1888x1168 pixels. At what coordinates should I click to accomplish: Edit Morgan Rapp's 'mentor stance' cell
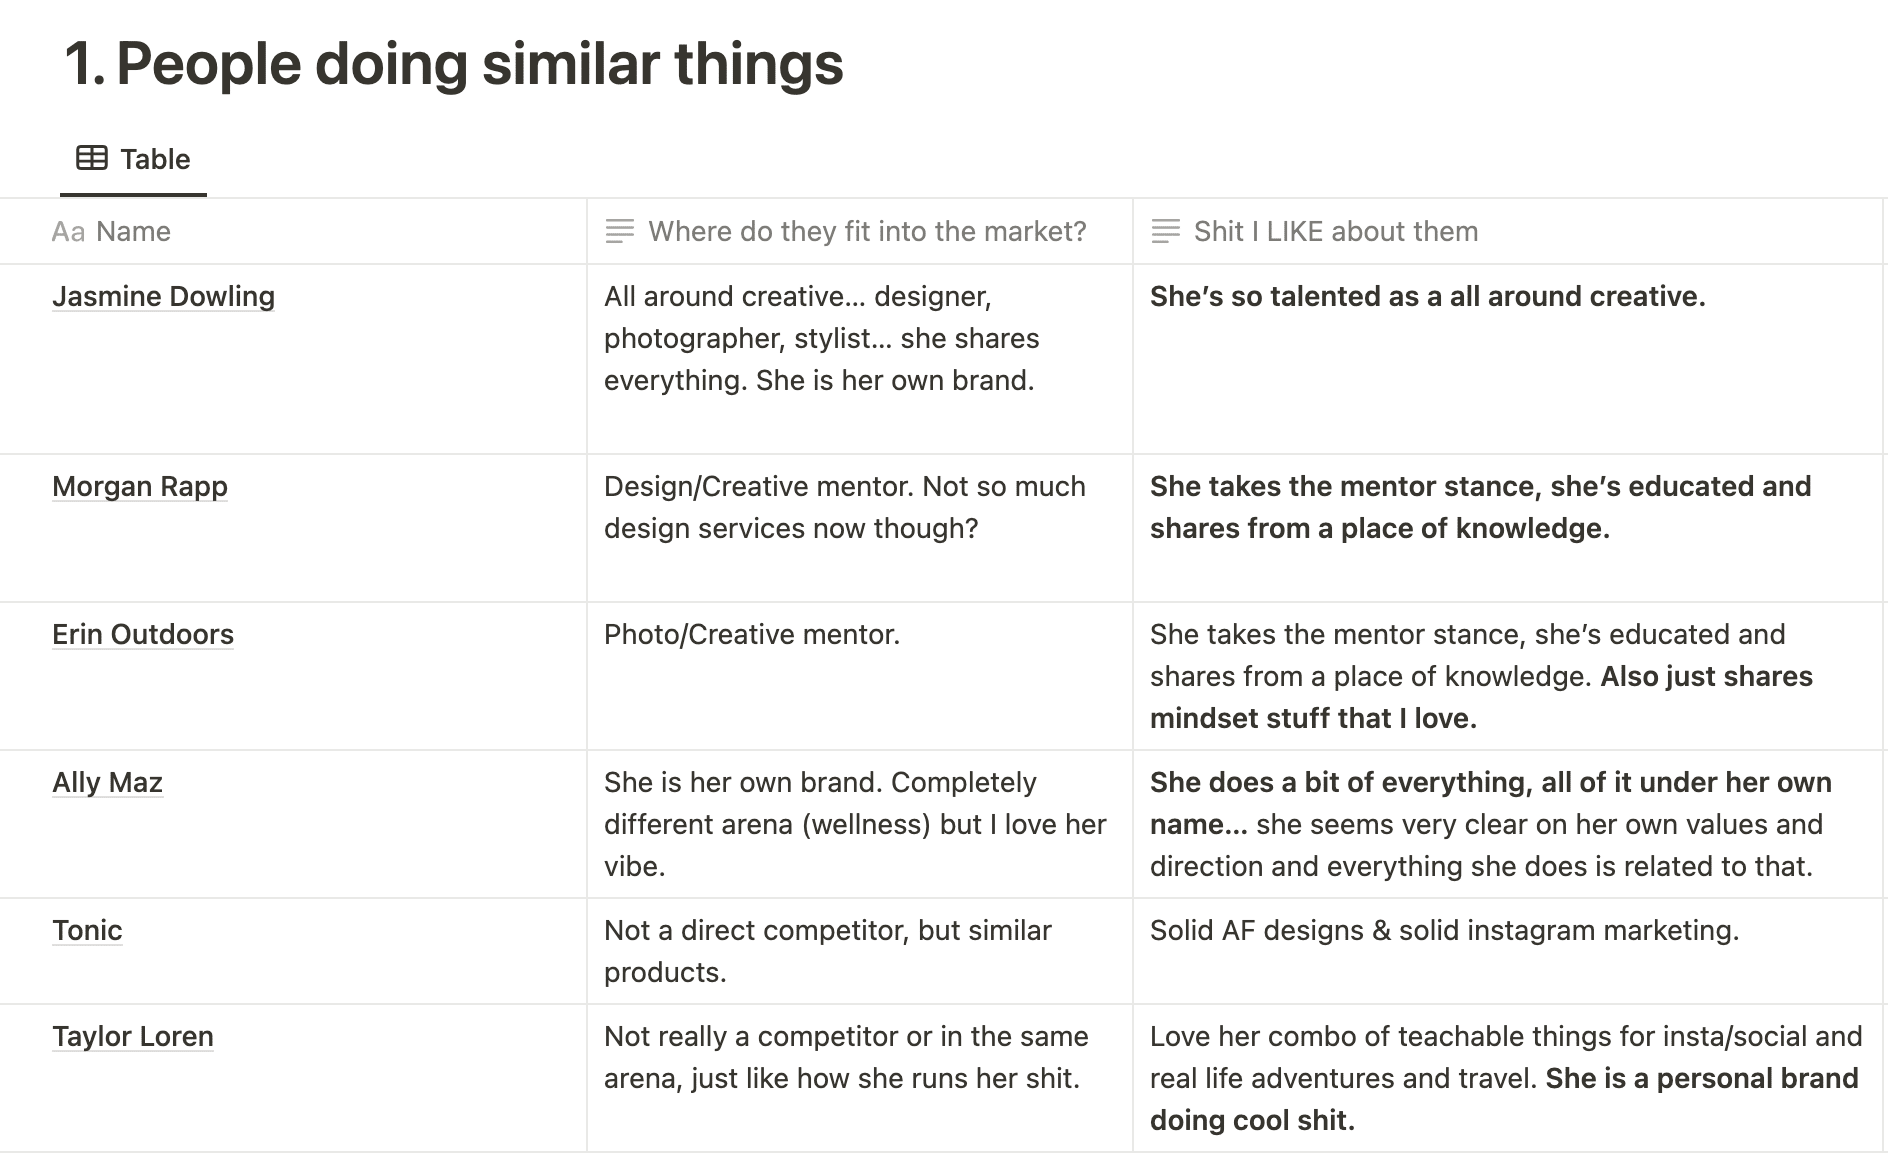click(1508, 528)
